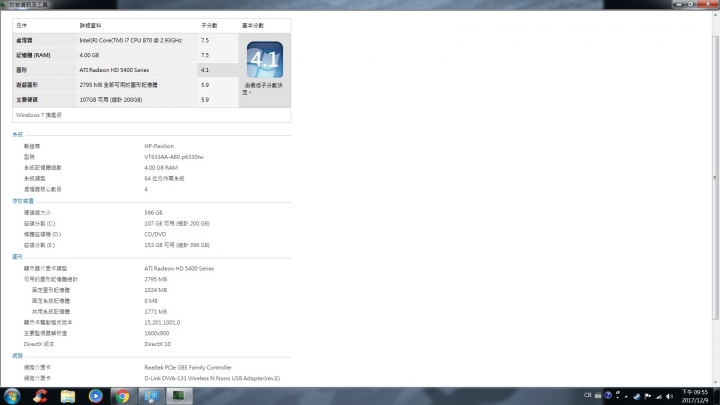This screenshot has width=720, height=405.
Task: Click the Windows 7 edition text line
Action: [x=39, y=115]
